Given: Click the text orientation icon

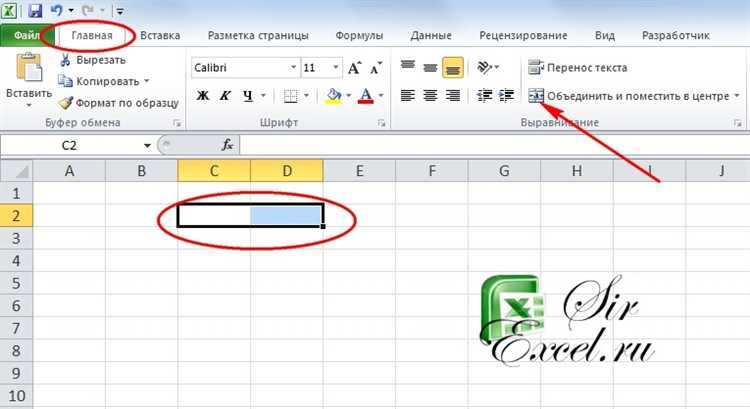Looking at the screenshot, I should pos(484,67).
